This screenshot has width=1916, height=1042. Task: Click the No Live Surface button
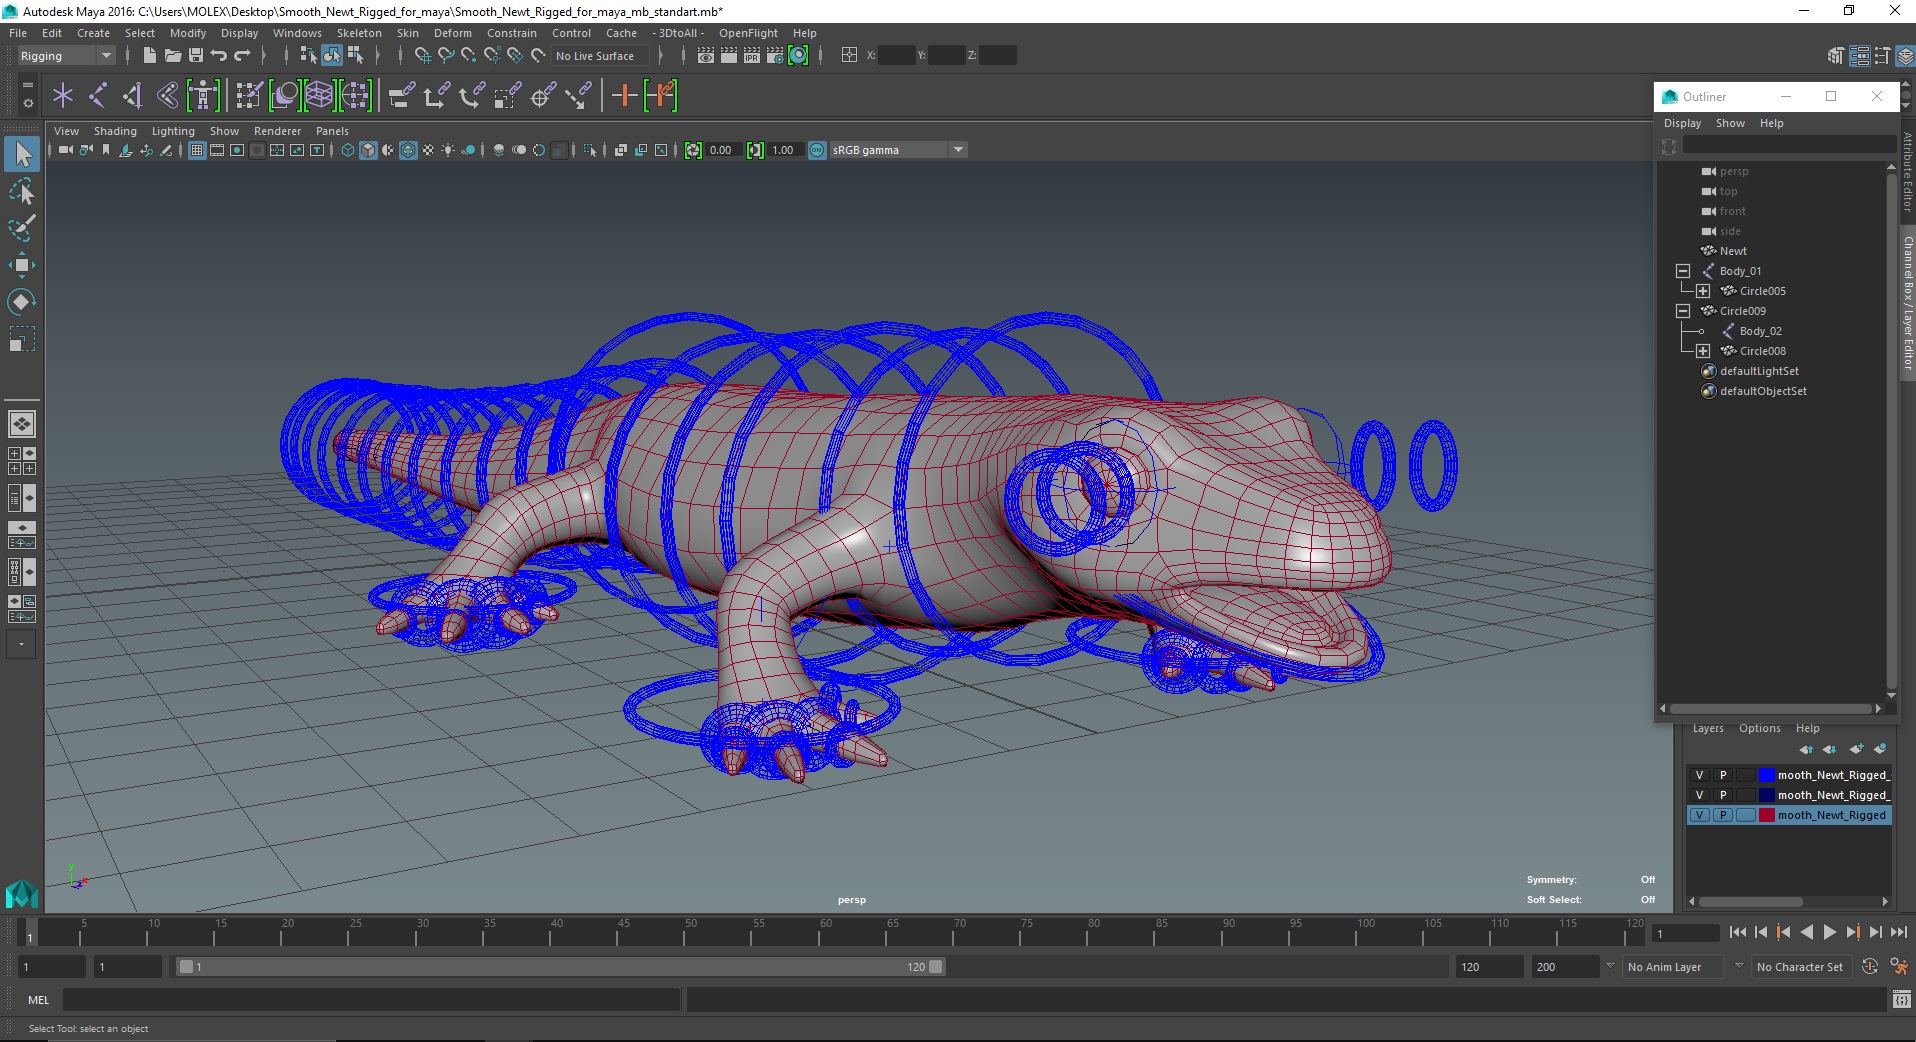(599, 56)
